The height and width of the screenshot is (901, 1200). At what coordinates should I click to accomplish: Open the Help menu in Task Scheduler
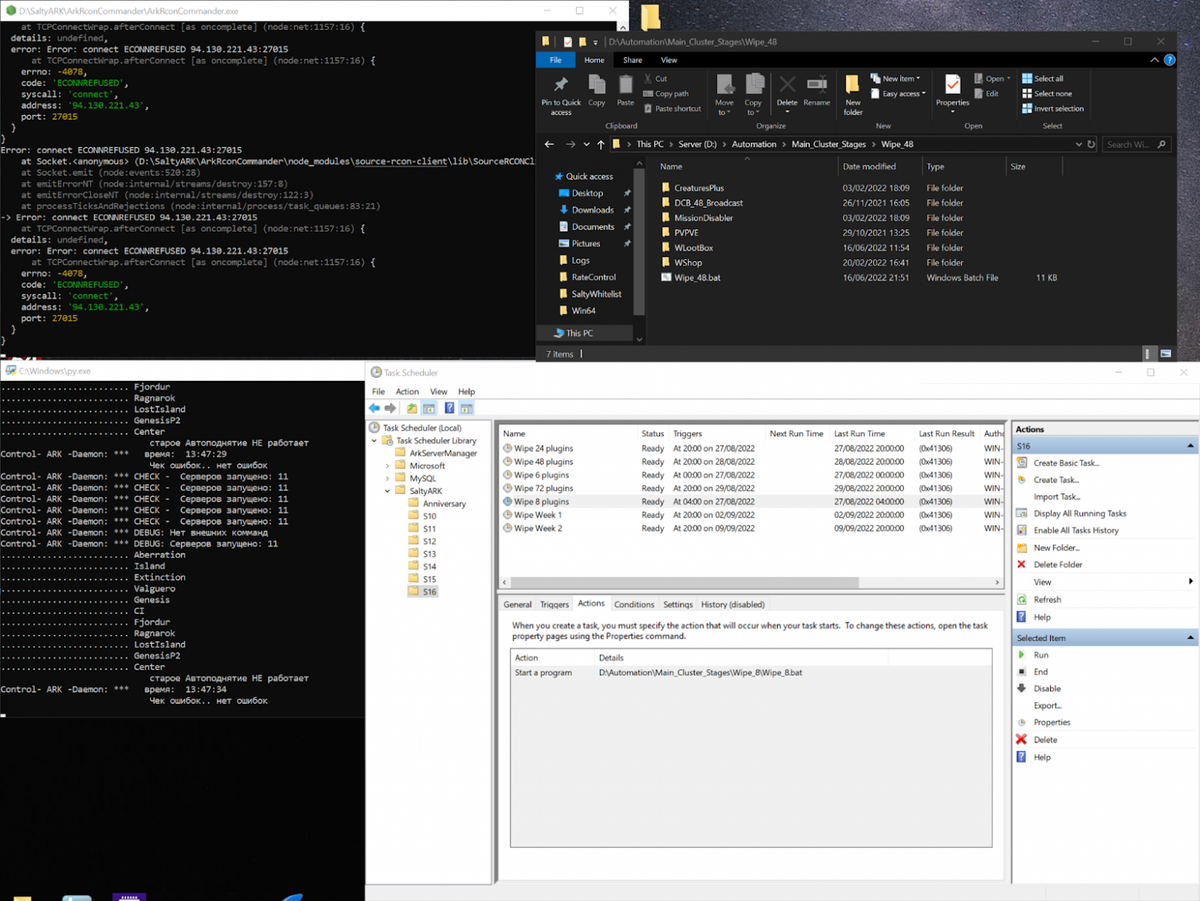[466, 392]
